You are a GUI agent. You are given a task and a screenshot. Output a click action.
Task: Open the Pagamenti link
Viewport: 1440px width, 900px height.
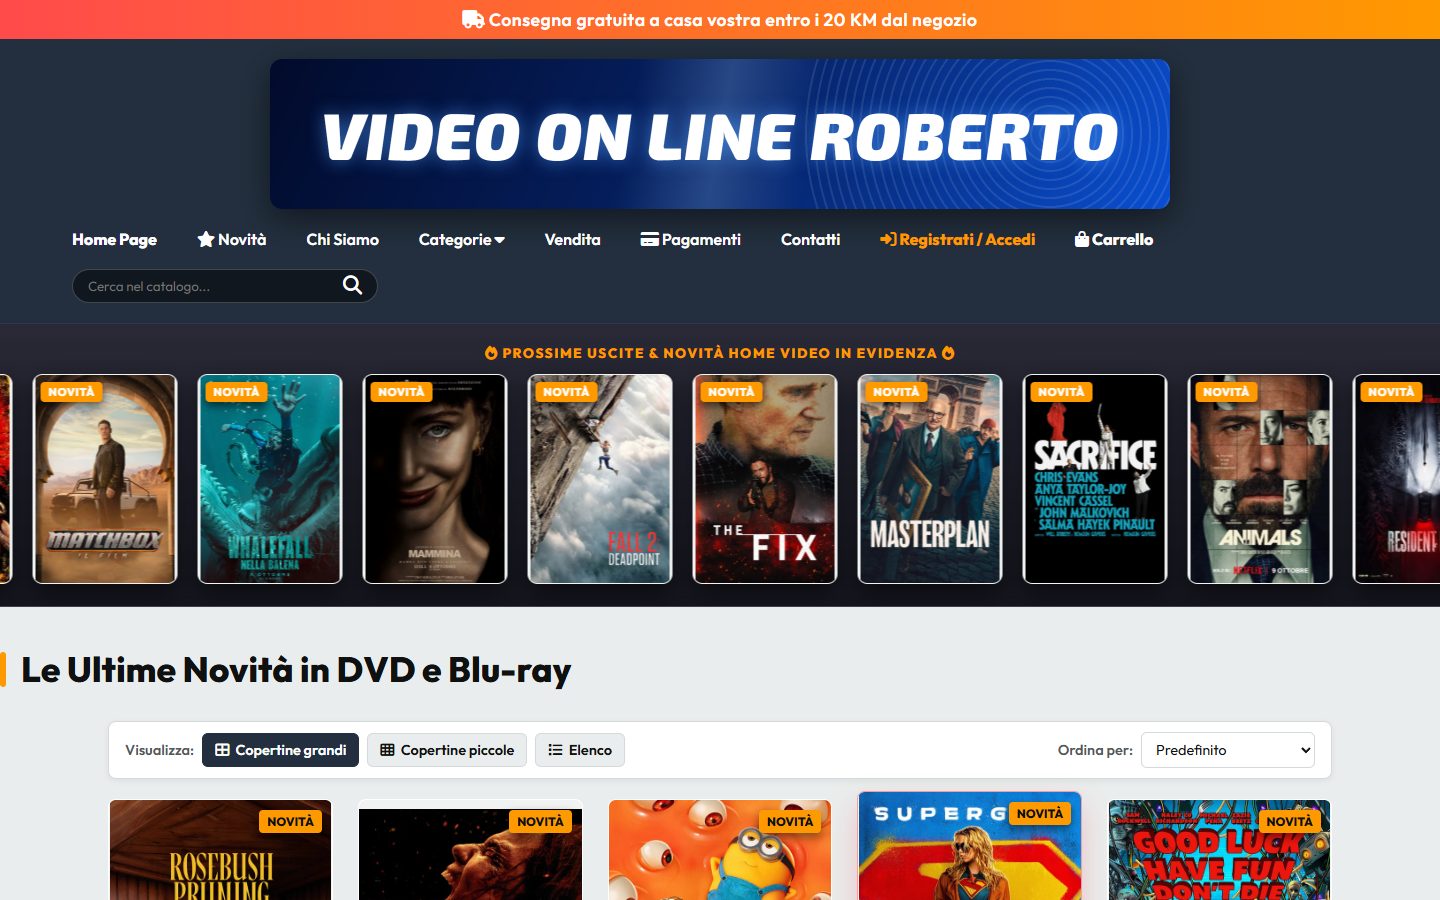point(691,240)
